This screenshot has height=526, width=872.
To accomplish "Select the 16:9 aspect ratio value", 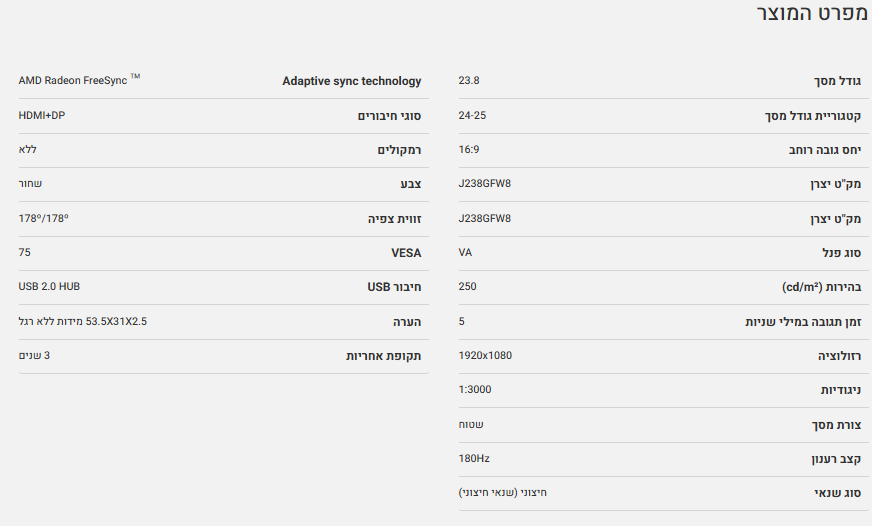I will (x=469, y=149).
